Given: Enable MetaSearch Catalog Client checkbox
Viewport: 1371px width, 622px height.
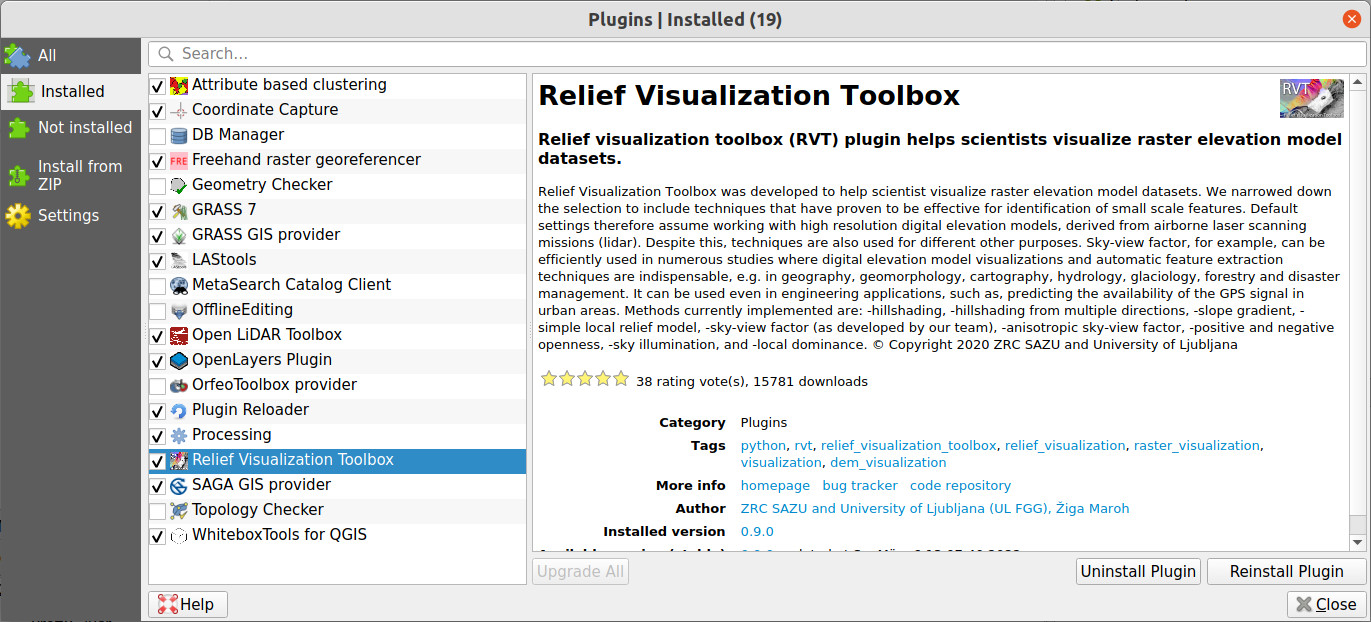Looking at the screenshot, I should tap(158, 286).
